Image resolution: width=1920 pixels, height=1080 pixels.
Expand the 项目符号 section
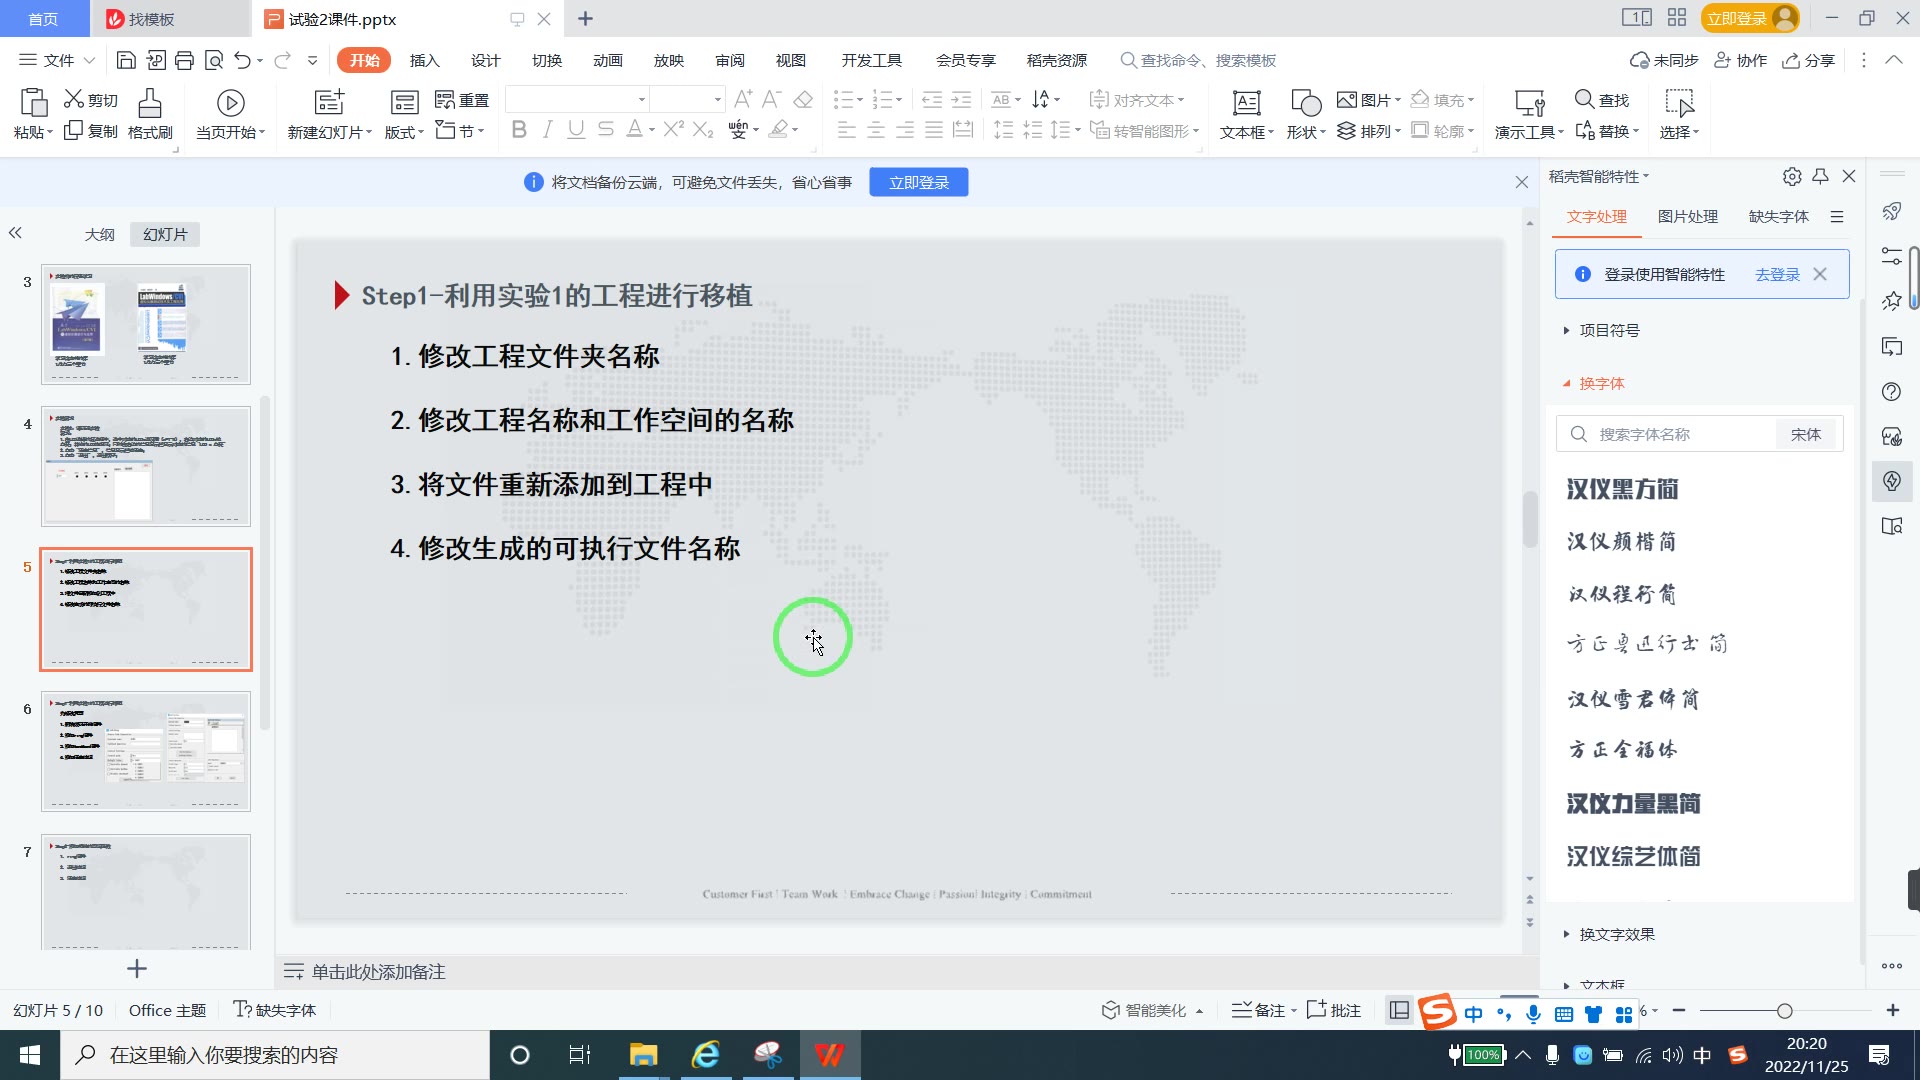tap(1608, 330)
